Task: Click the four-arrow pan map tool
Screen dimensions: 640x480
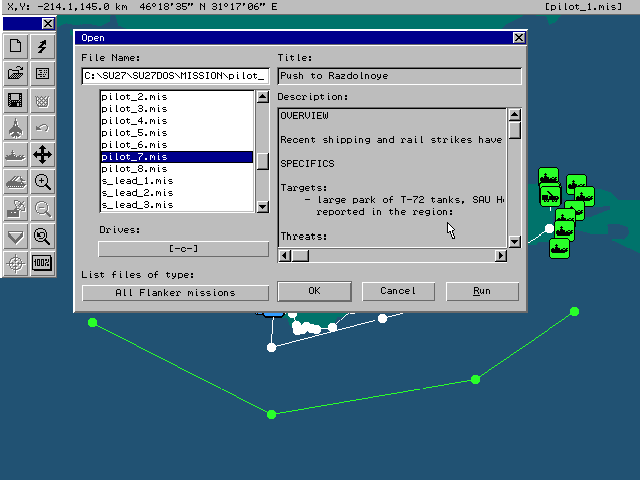Action: pos(43,155)
